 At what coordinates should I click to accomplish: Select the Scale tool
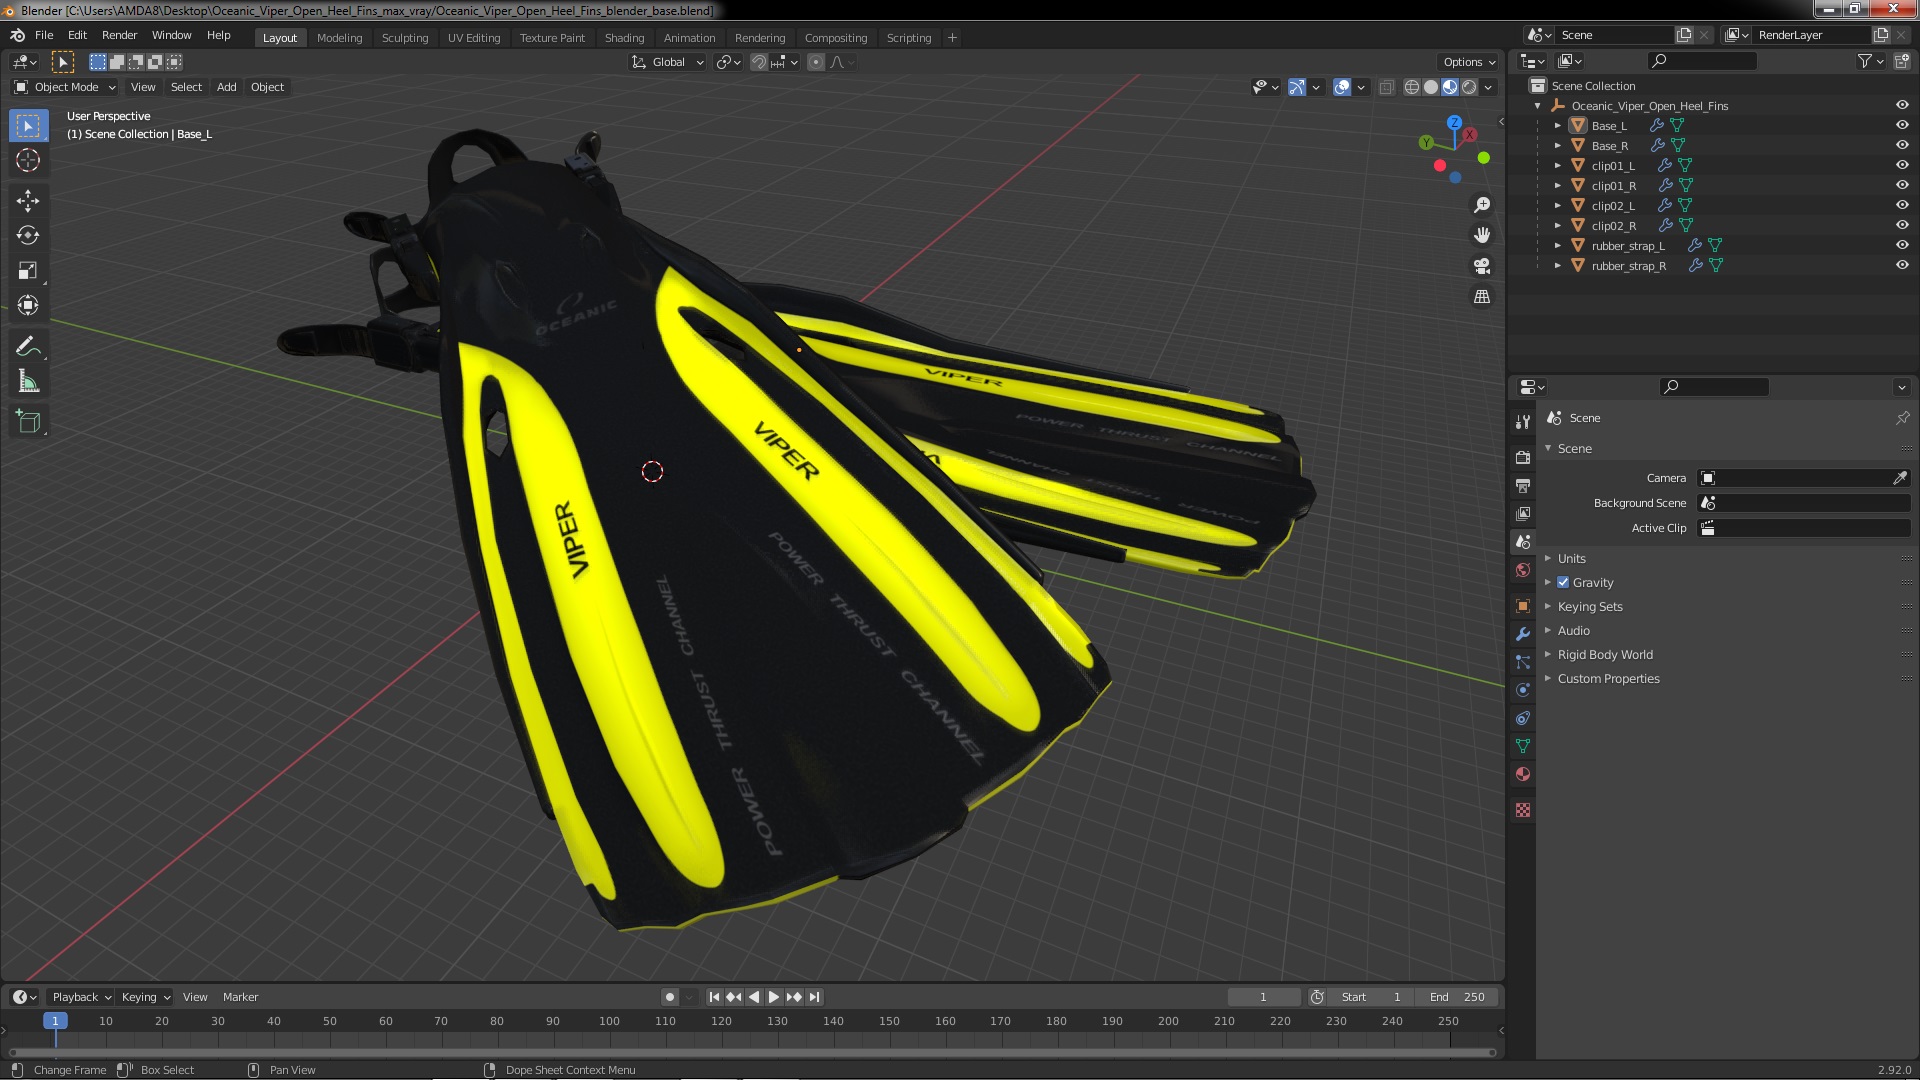pos(28,271)
